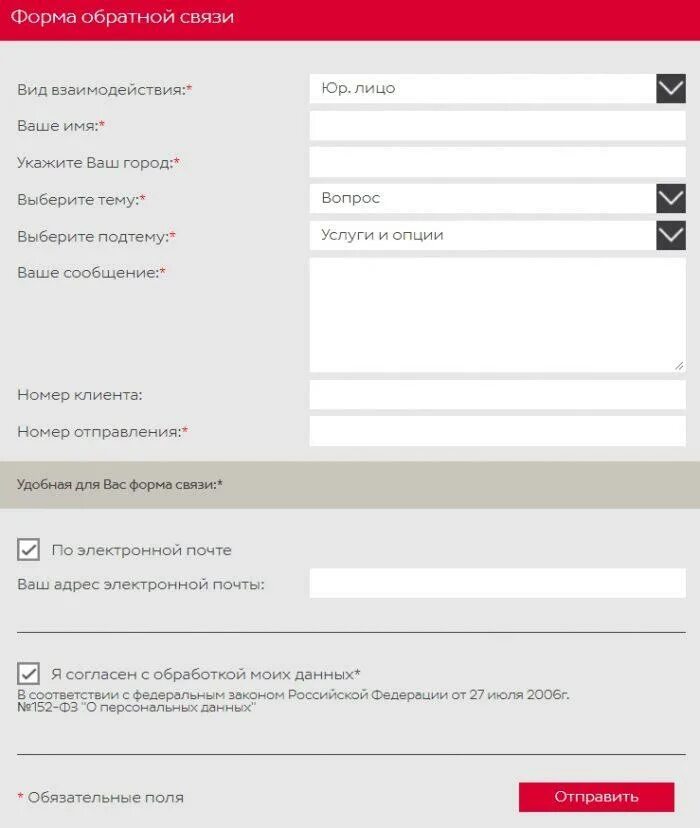Focus the 'Ваше имя' text field

(498, 126)
